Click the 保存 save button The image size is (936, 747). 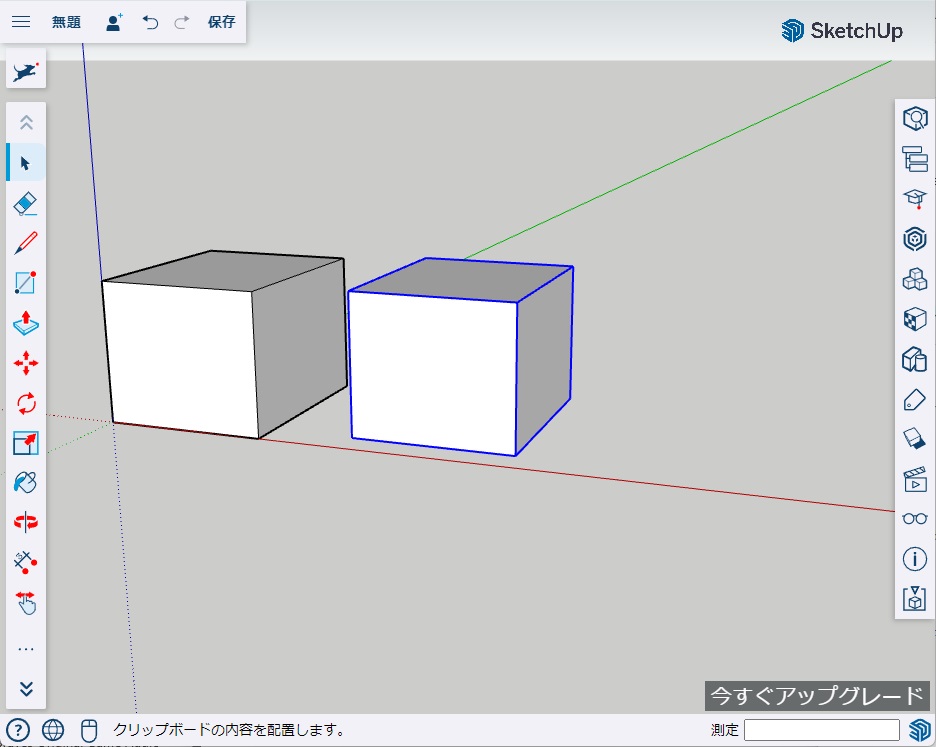tap(222, 22)
